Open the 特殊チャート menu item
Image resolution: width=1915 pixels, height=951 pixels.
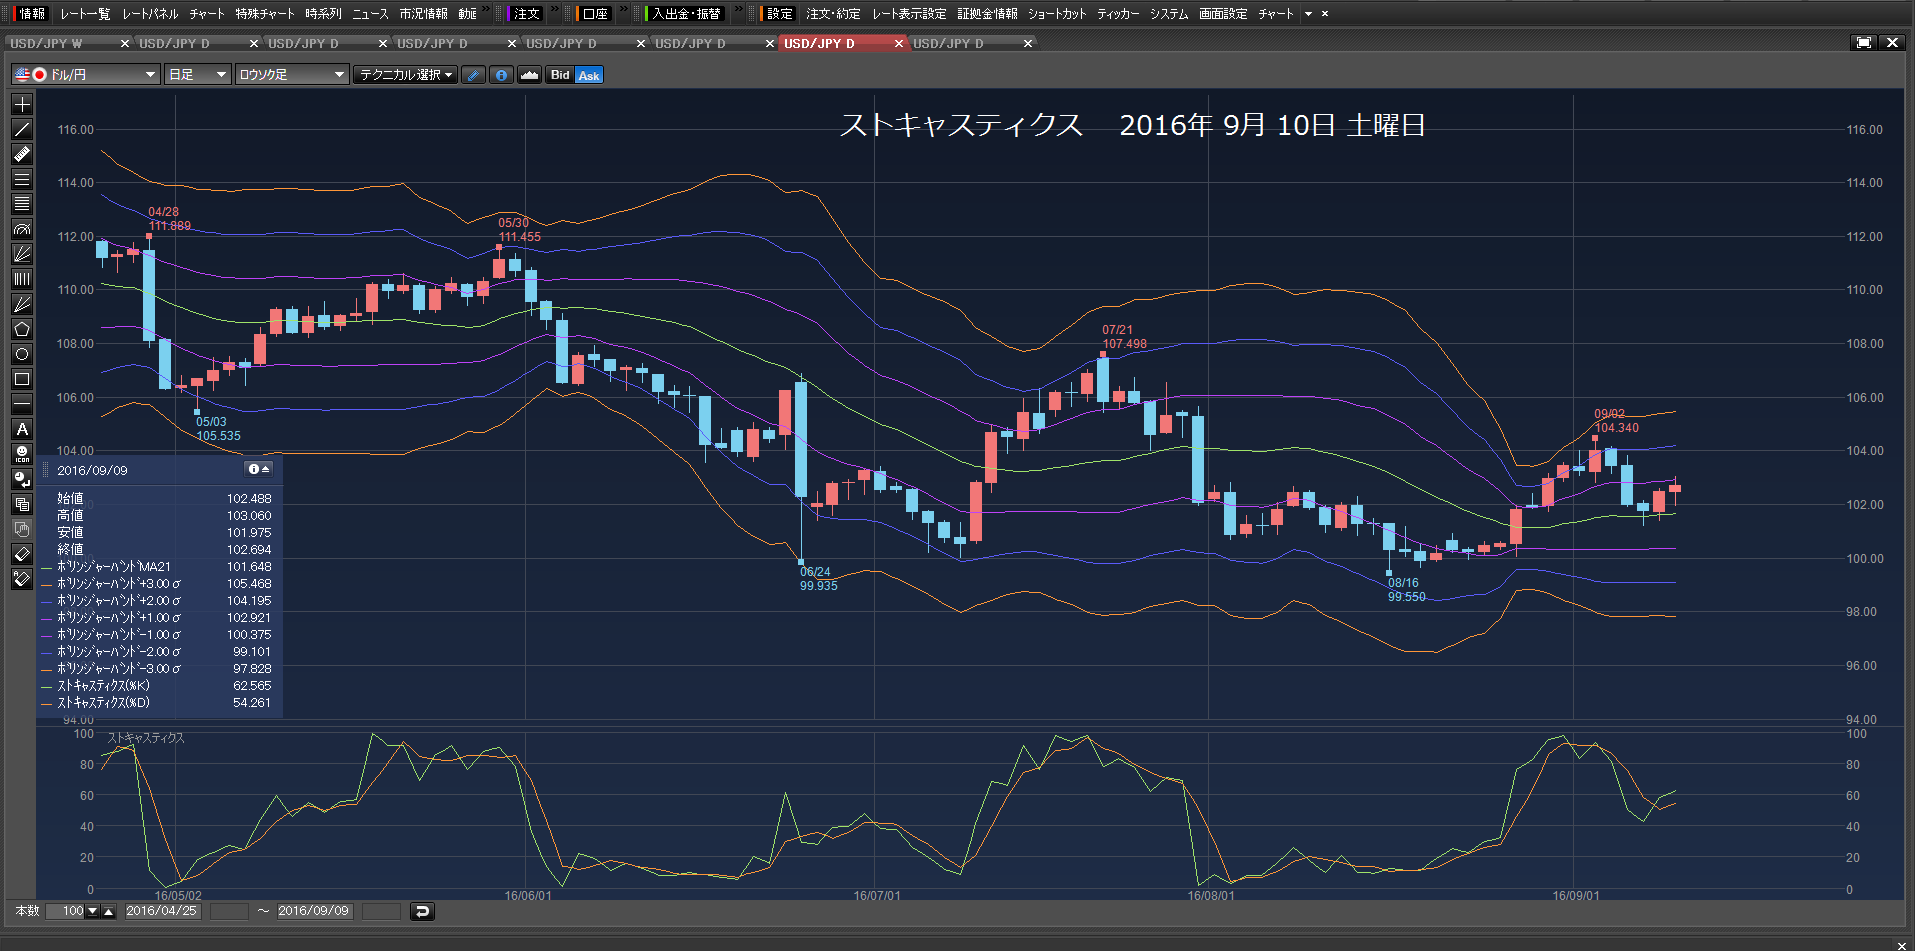point(265,14)
